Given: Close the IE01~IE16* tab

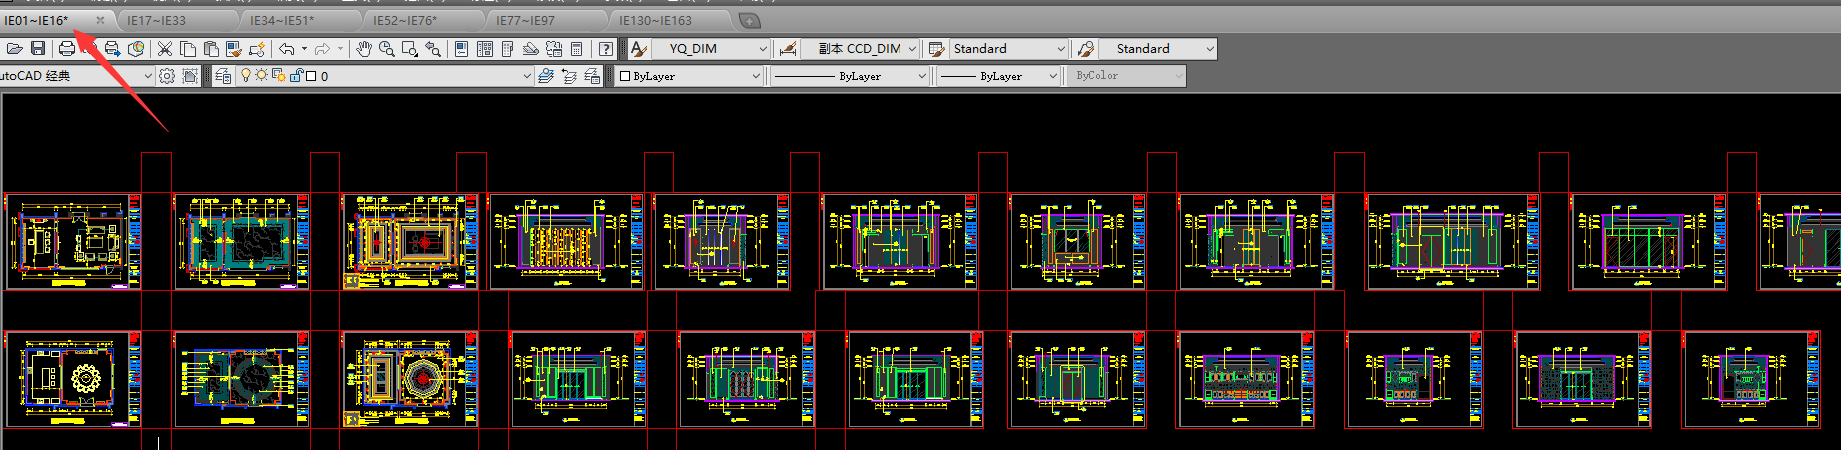Looking at the screenshot, I should tap(100, 20).
